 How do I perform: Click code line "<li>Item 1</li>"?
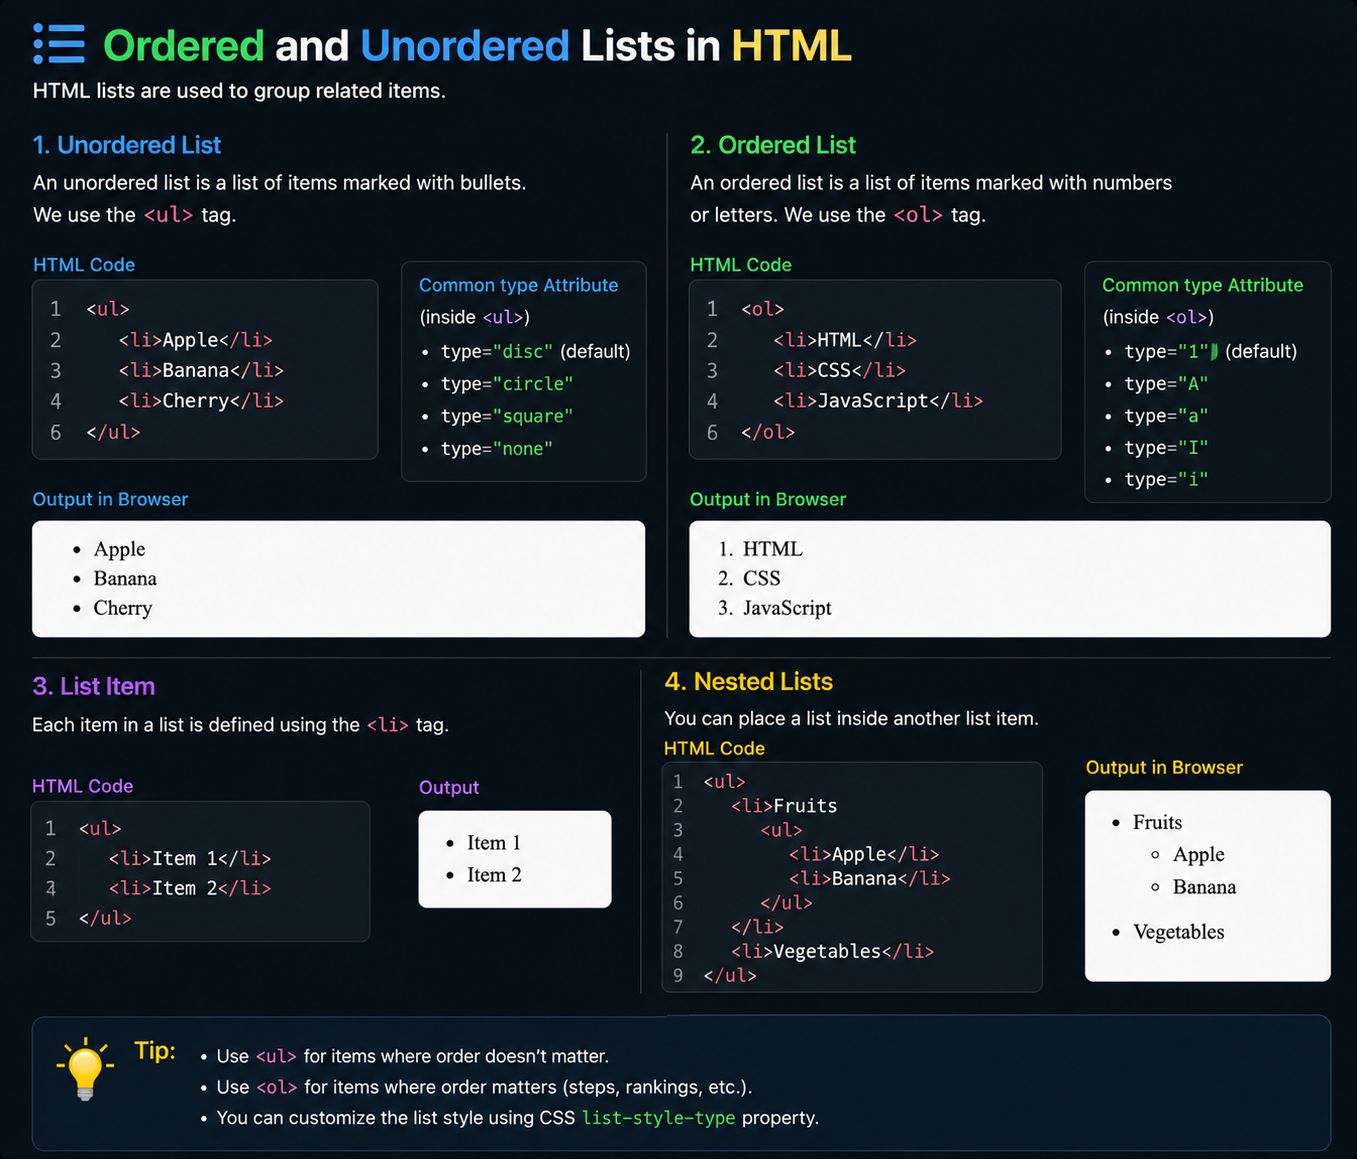[x=190, y=858]
